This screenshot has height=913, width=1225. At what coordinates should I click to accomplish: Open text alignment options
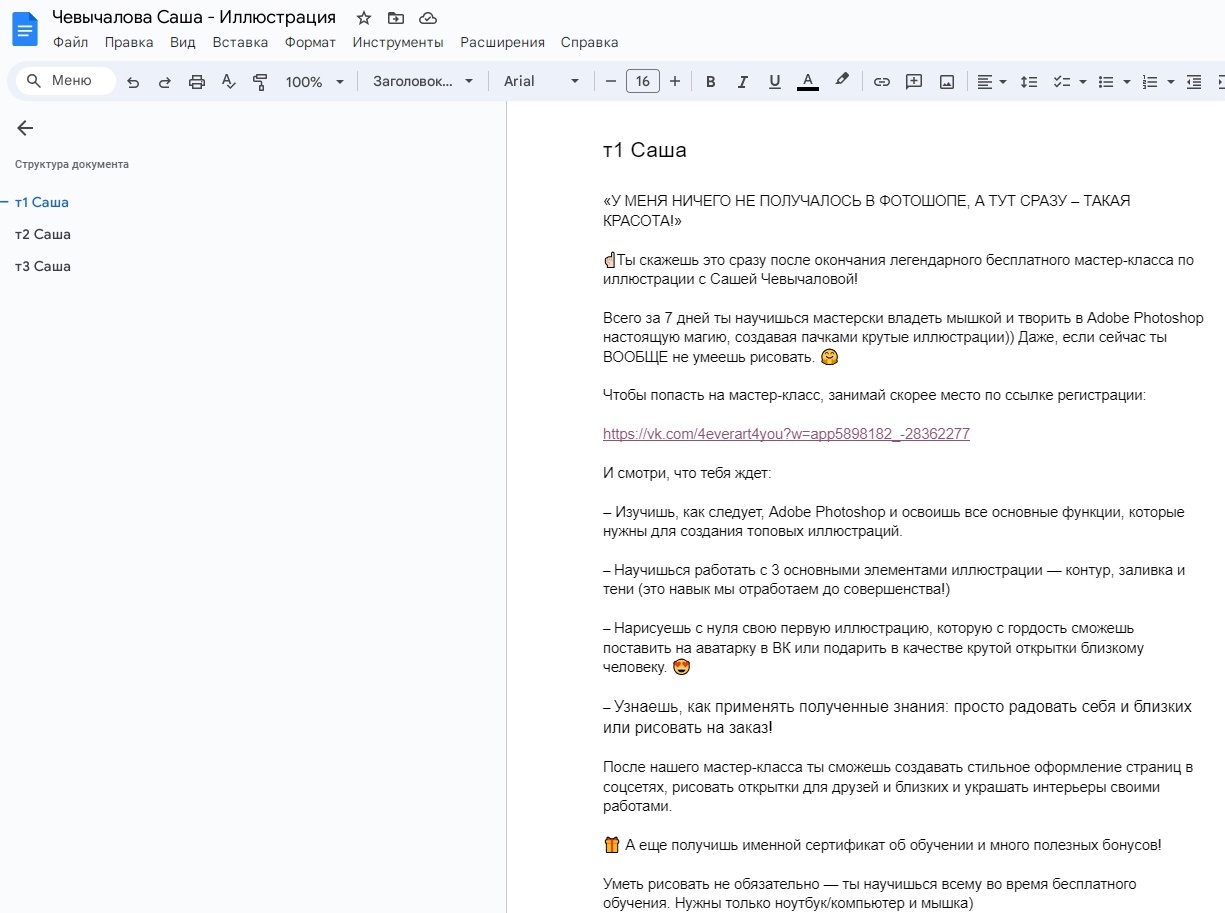pos(992,82)
